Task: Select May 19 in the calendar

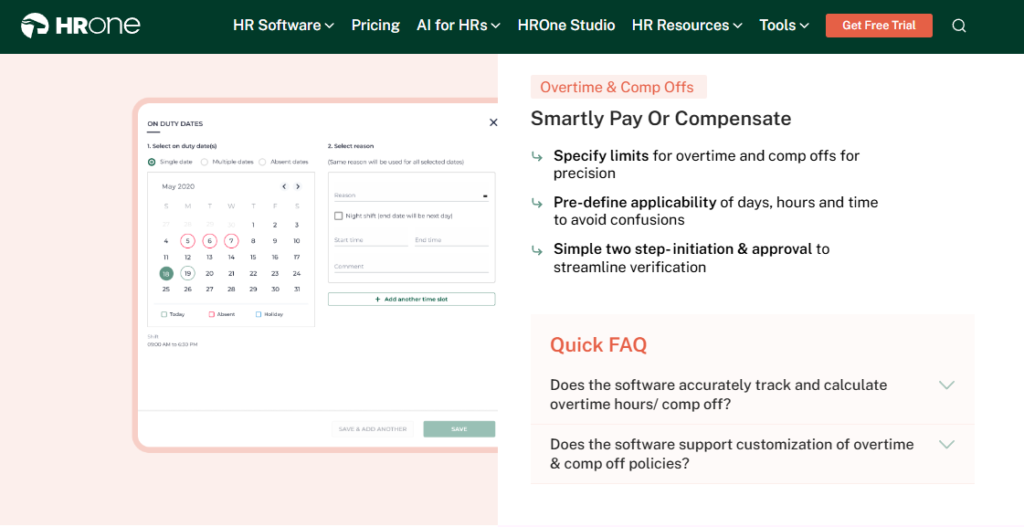Action: click(x=187, y=274)
